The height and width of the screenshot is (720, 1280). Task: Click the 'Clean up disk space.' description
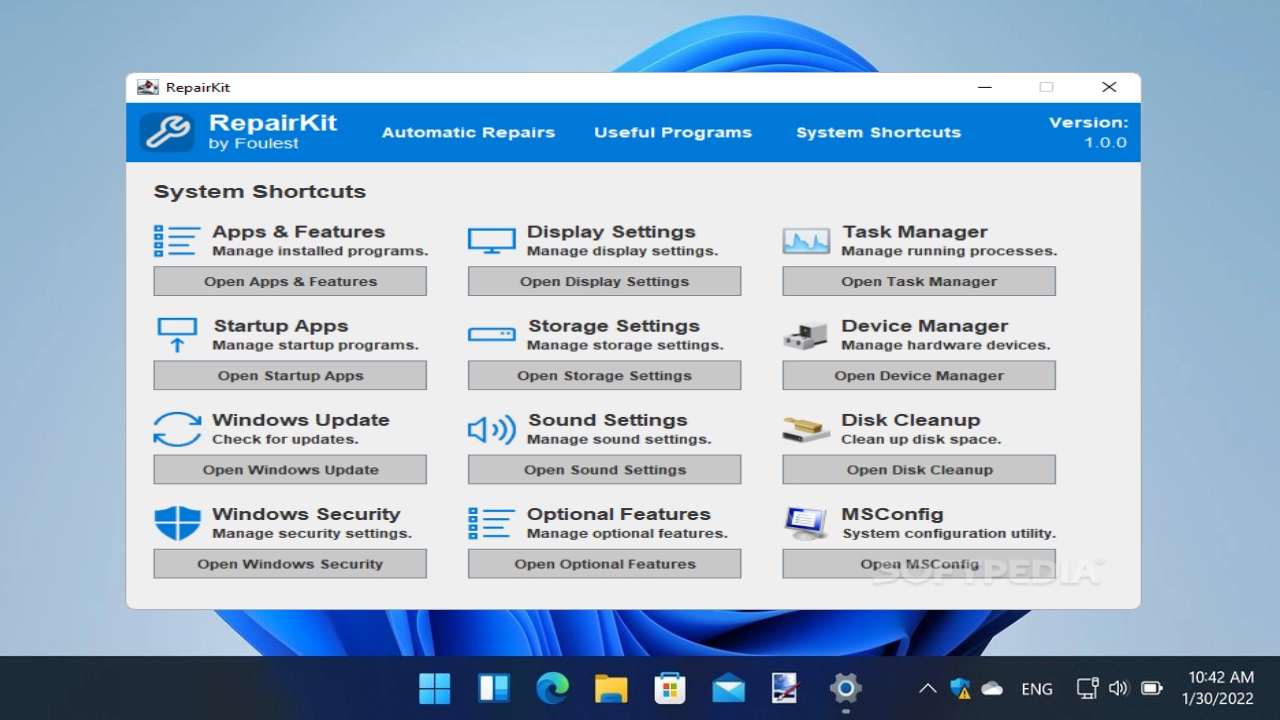921,439
